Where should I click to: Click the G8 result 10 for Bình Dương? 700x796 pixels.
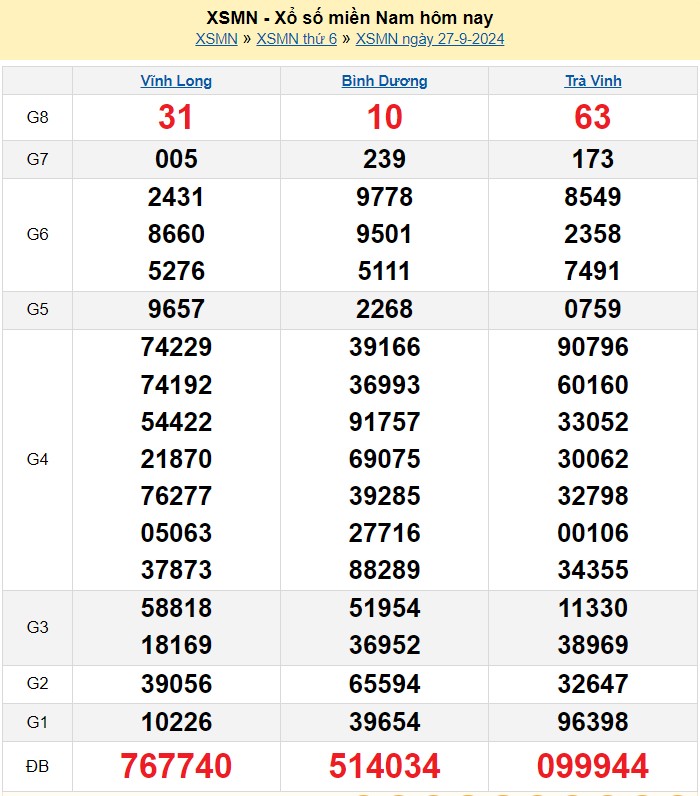(384, 118)
